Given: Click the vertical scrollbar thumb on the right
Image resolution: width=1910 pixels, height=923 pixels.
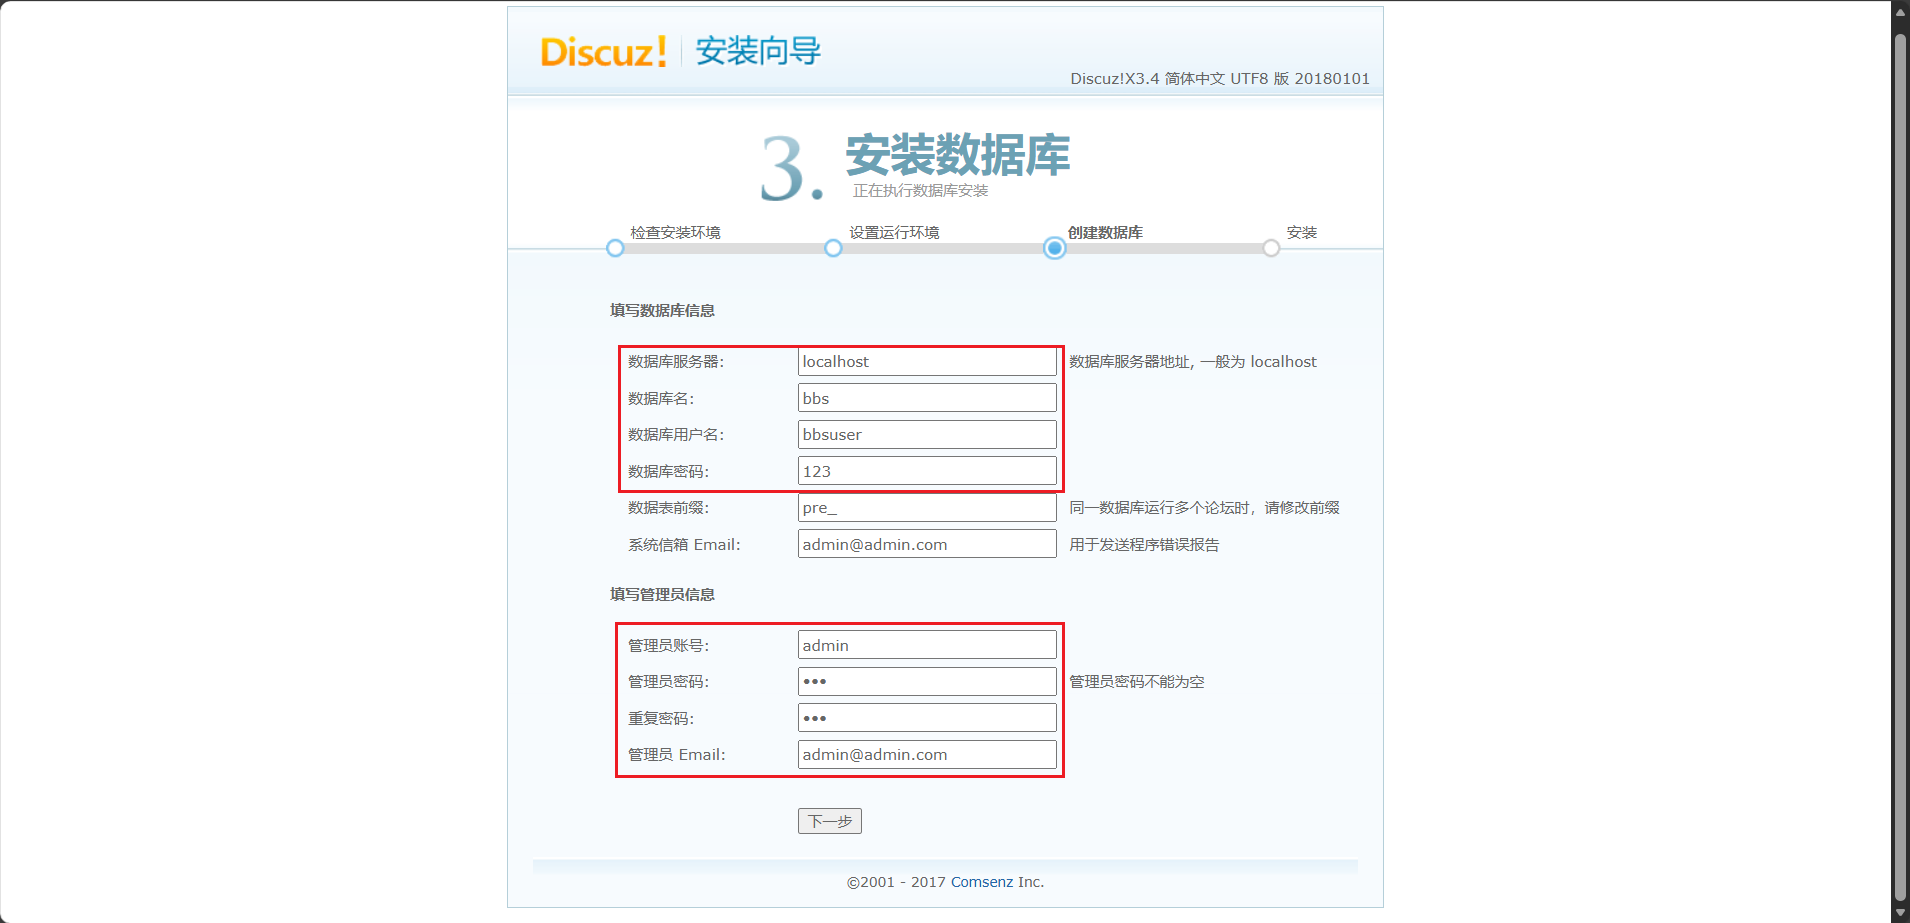Looking at the screenshot, I should click(x=1900, y=468).
